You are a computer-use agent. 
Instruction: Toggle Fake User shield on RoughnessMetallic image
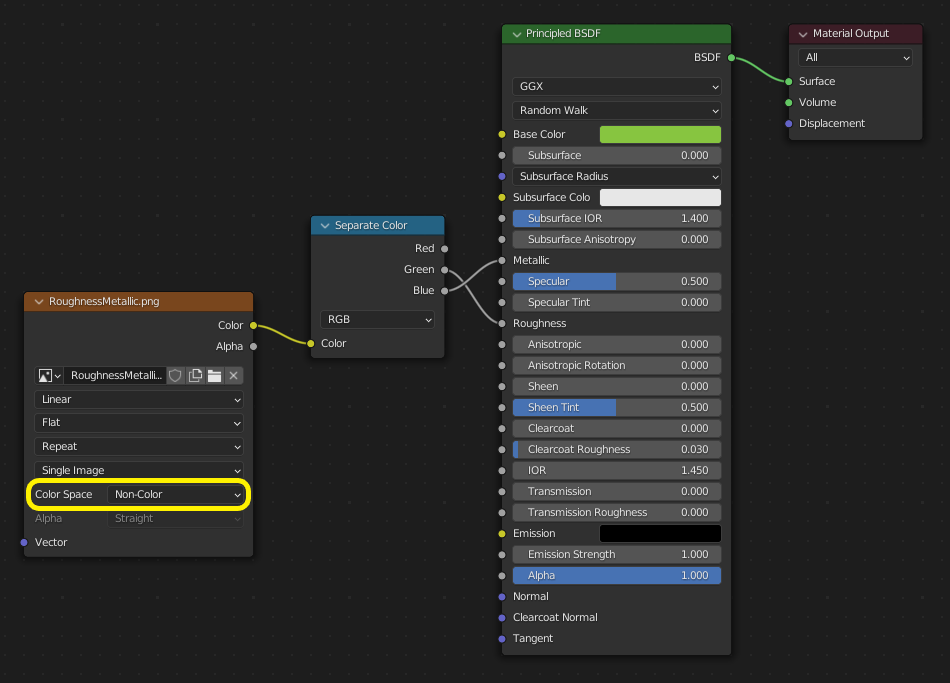click(x=176, y=375)
